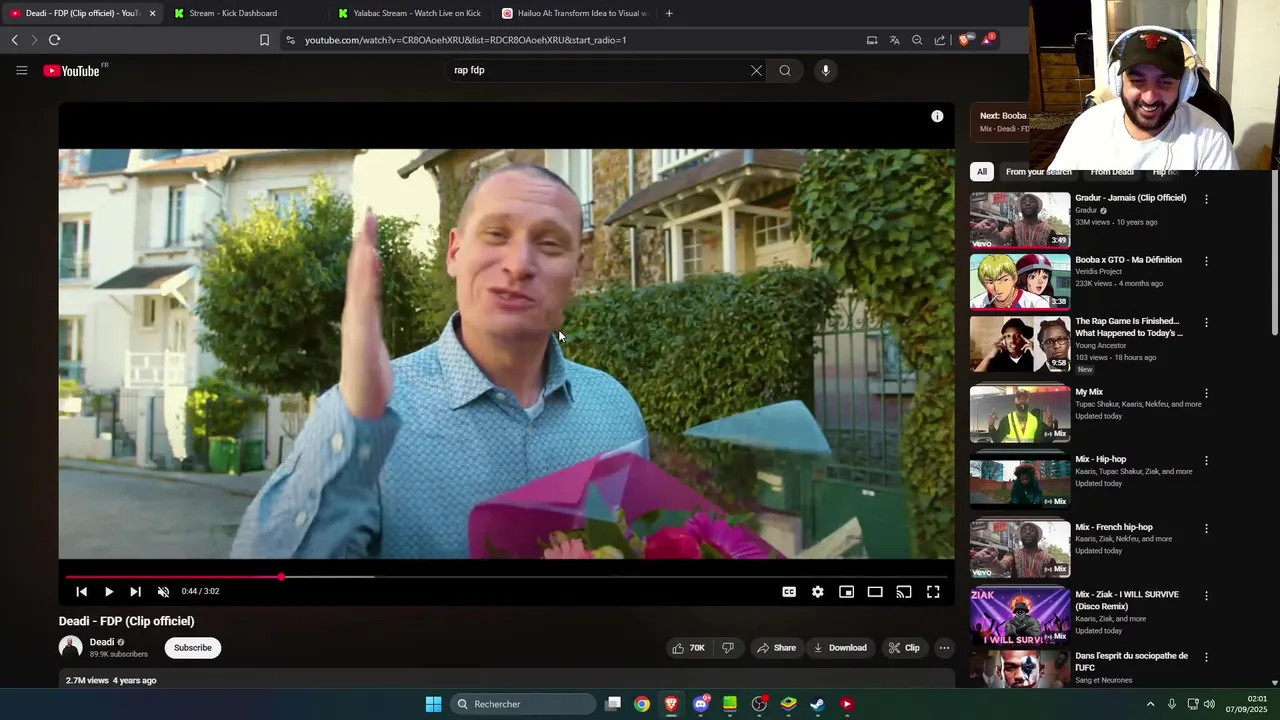The height and width of the screenshot is (720, 1280).
Task: Select the From Deadi chip
Action: [1112, 172]
